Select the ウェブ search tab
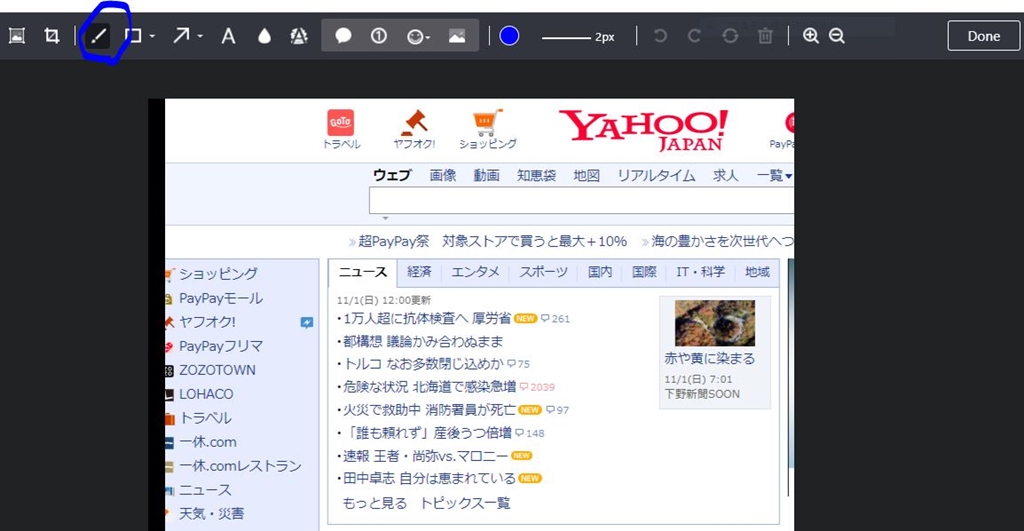 point(392,175)
